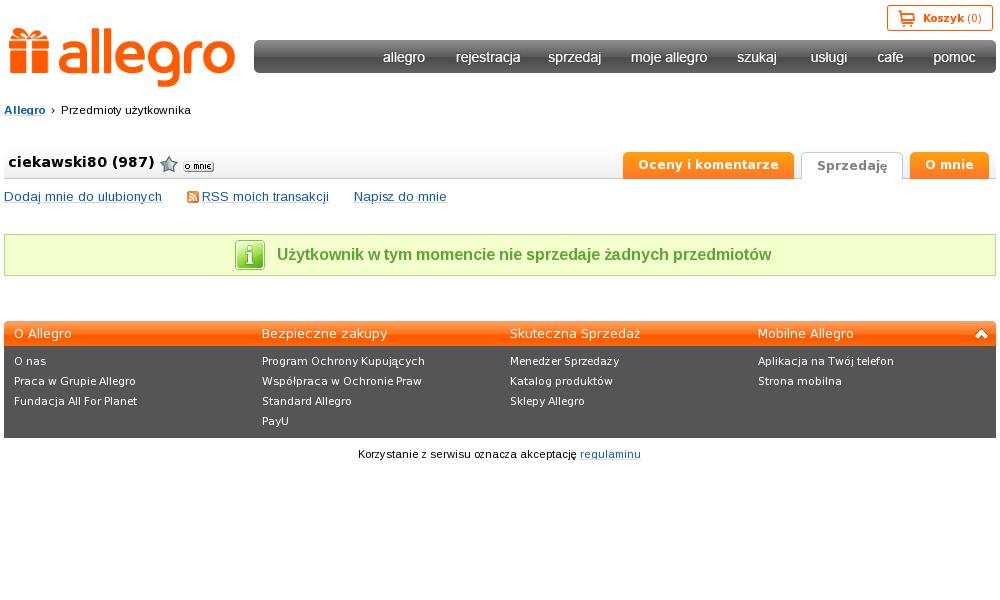Open the 'O nas' footer link

(x=30, y=362)
